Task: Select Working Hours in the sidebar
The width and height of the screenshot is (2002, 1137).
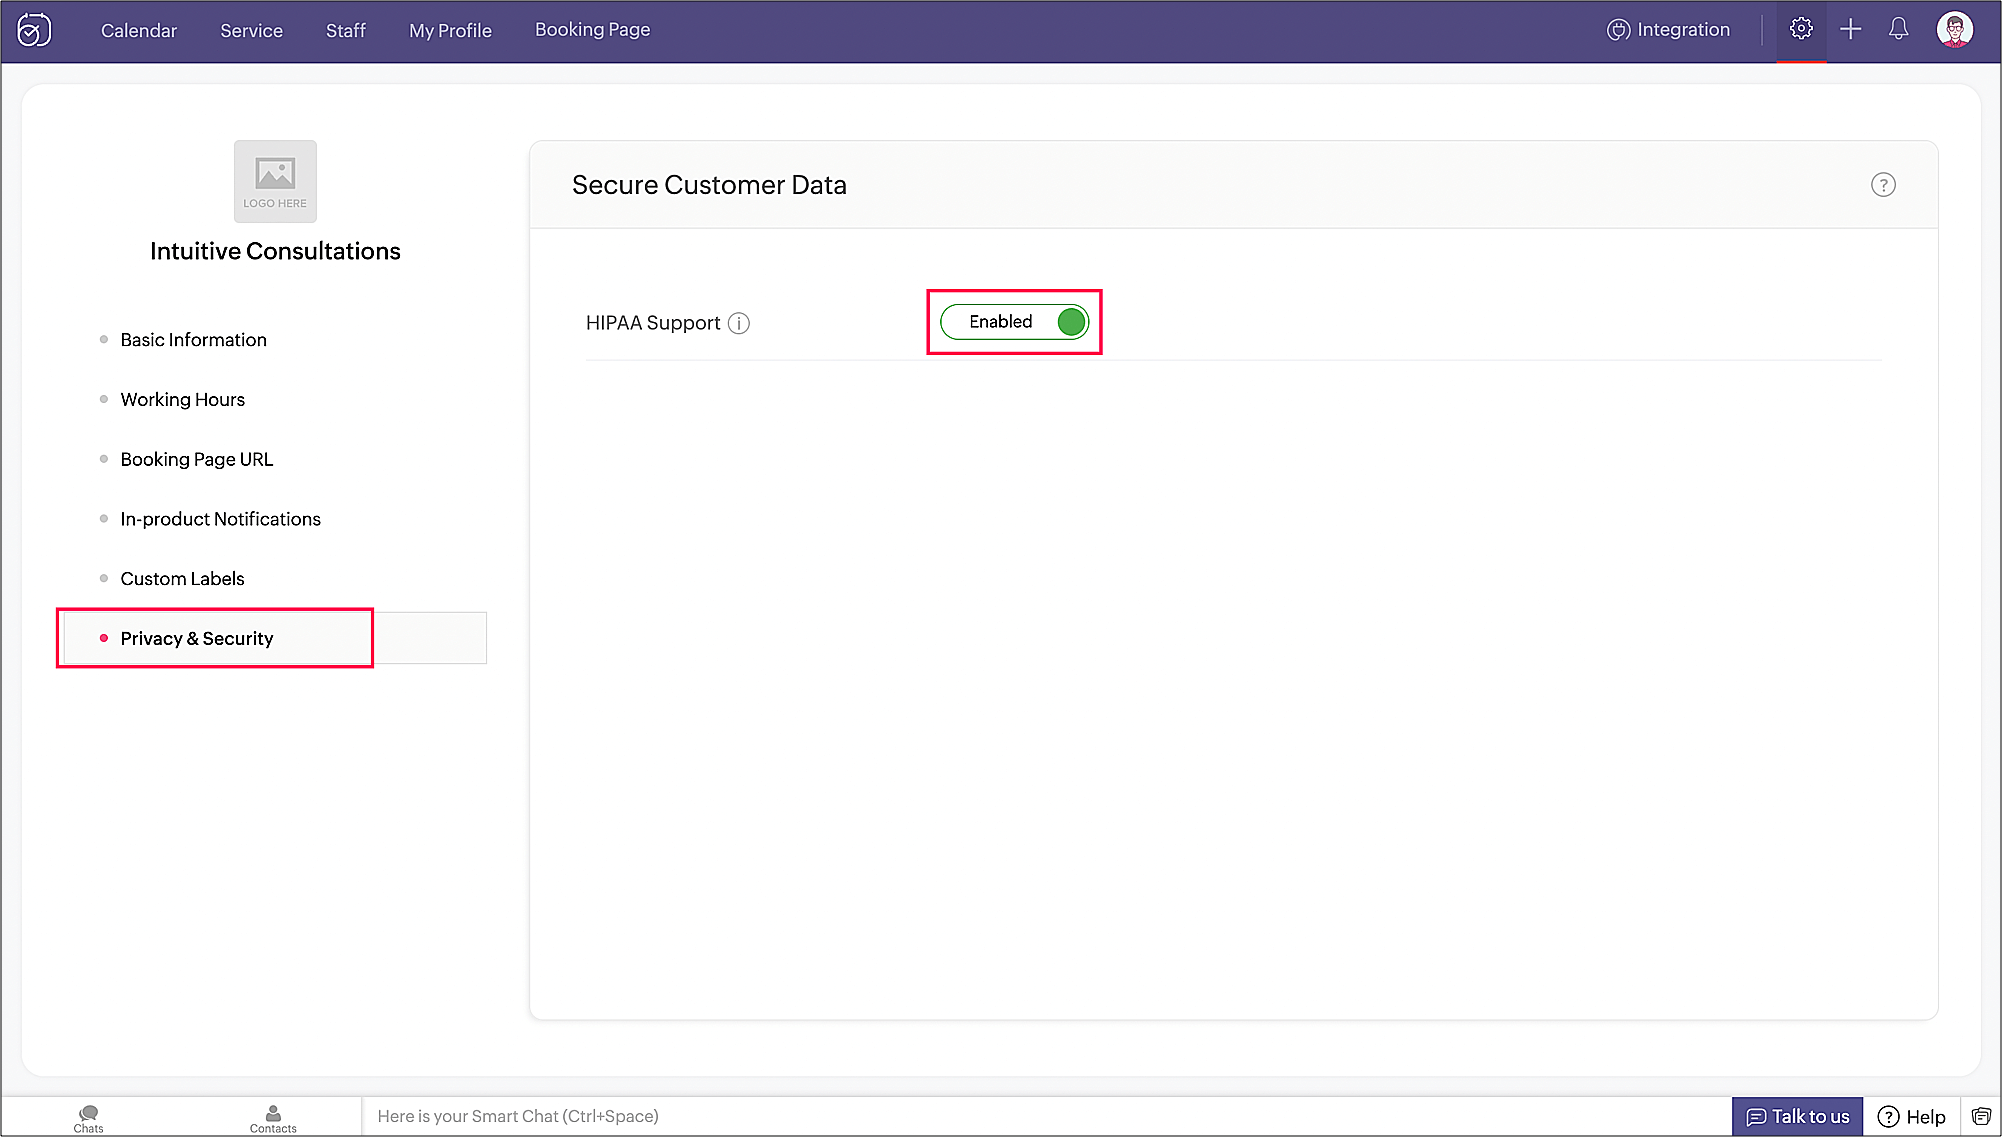Action: coord(182,399)
